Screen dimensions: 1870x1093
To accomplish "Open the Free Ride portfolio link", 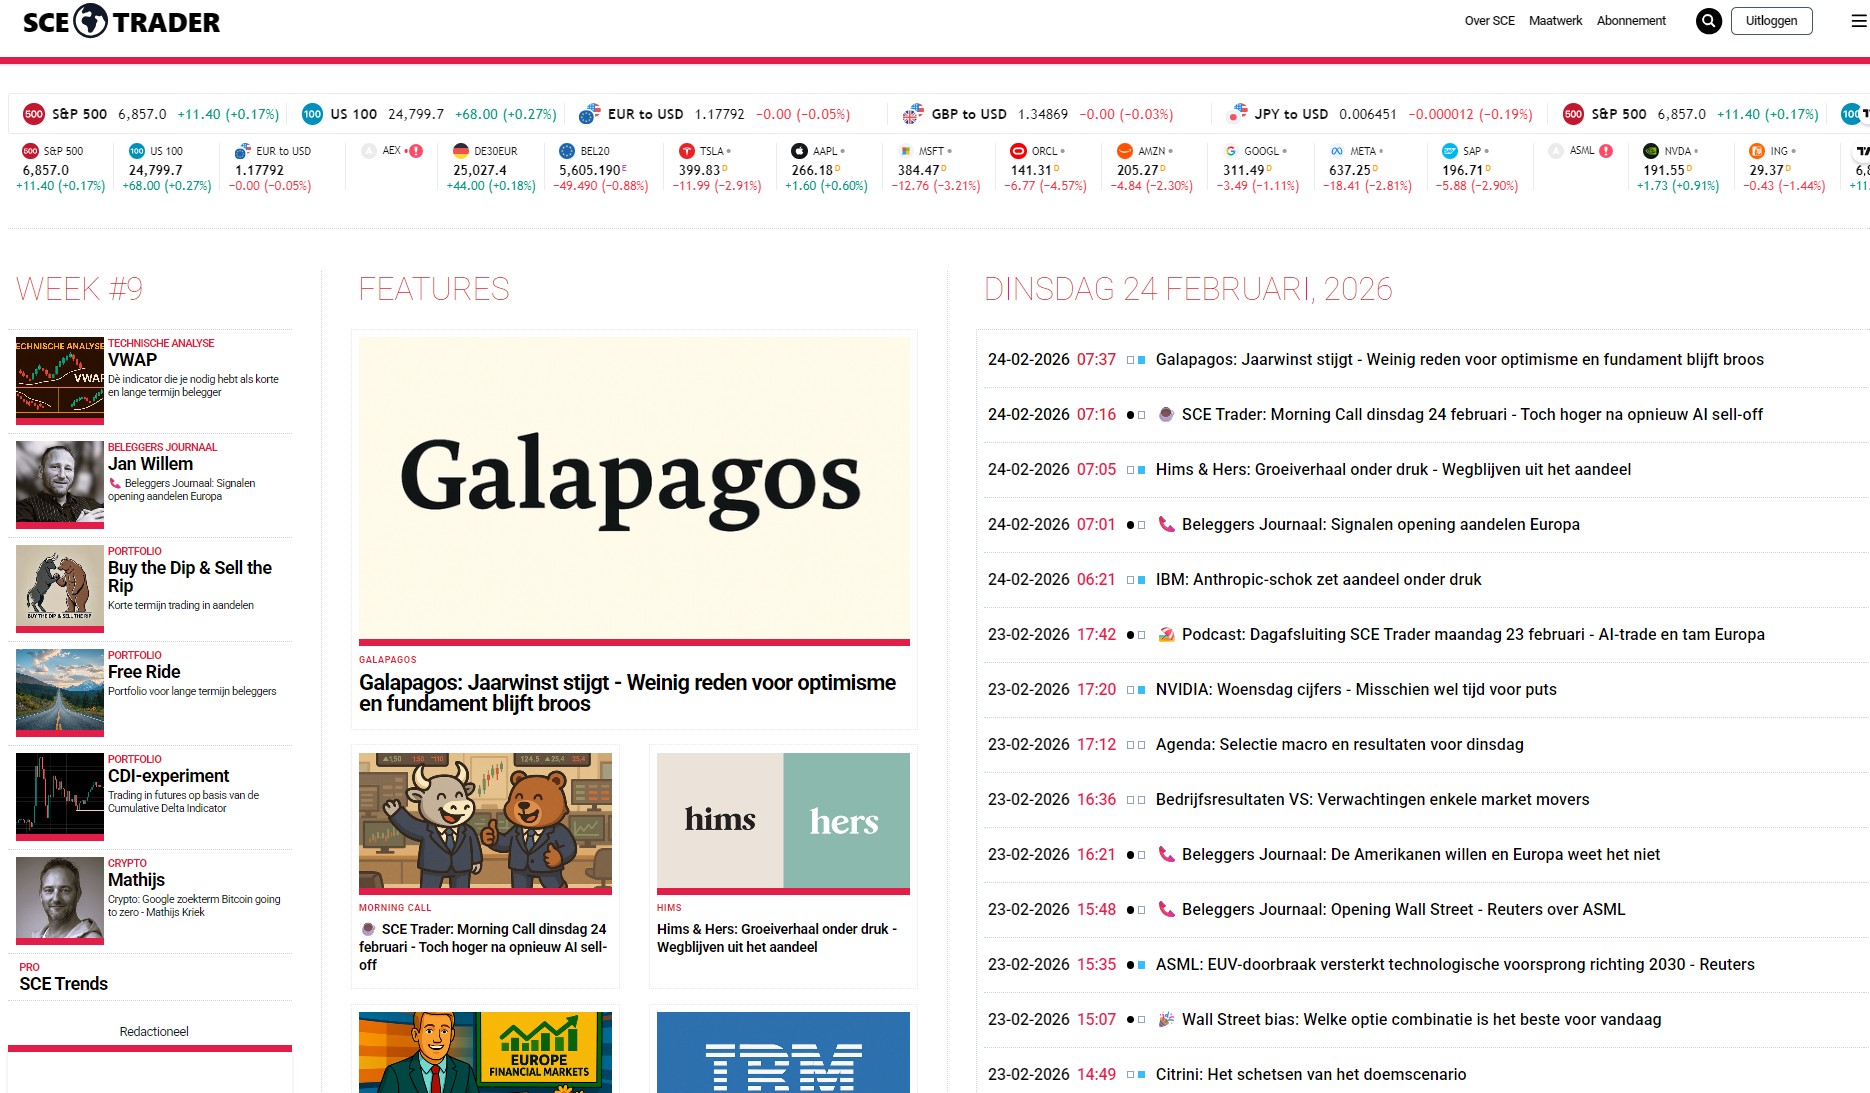I will (x=144, y=672).
